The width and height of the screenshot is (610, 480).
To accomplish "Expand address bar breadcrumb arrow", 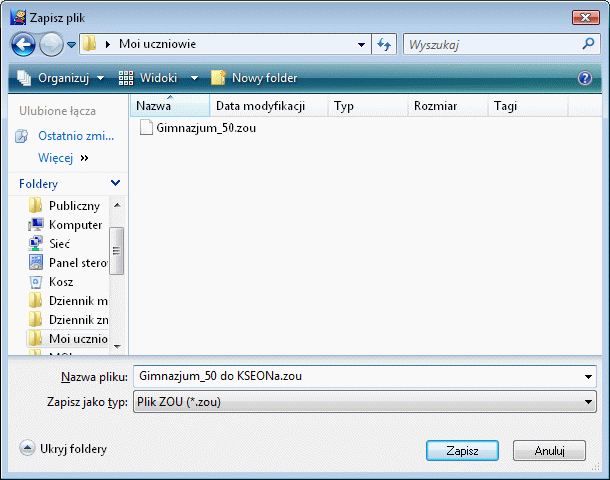I will pyautogui.click(x=108, y=44).
